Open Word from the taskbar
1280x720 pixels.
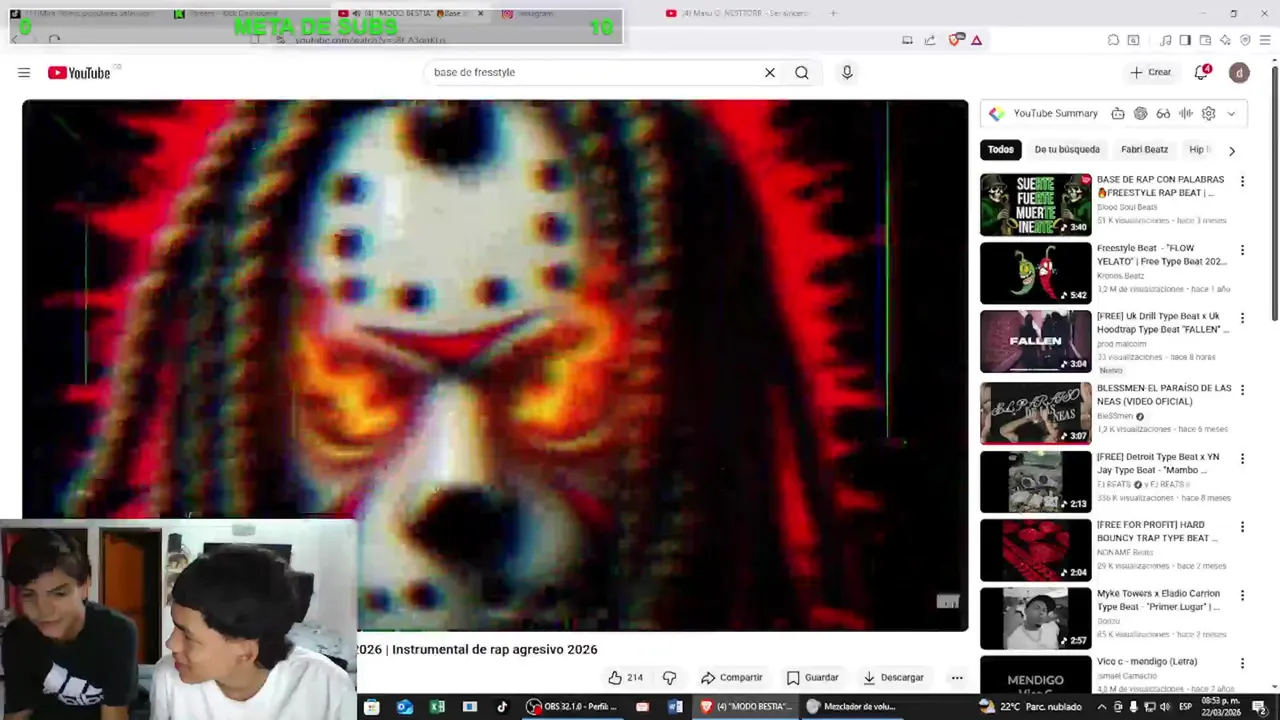point(675,706)
